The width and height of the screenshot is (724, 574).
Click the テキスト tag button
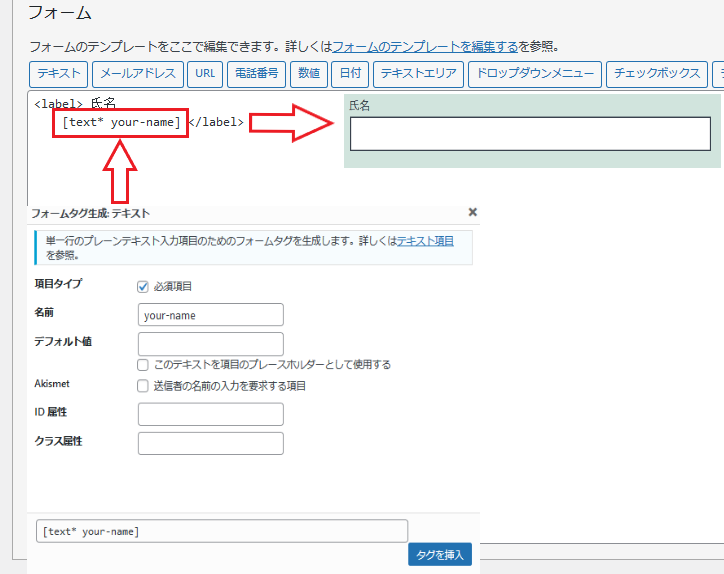58,74
